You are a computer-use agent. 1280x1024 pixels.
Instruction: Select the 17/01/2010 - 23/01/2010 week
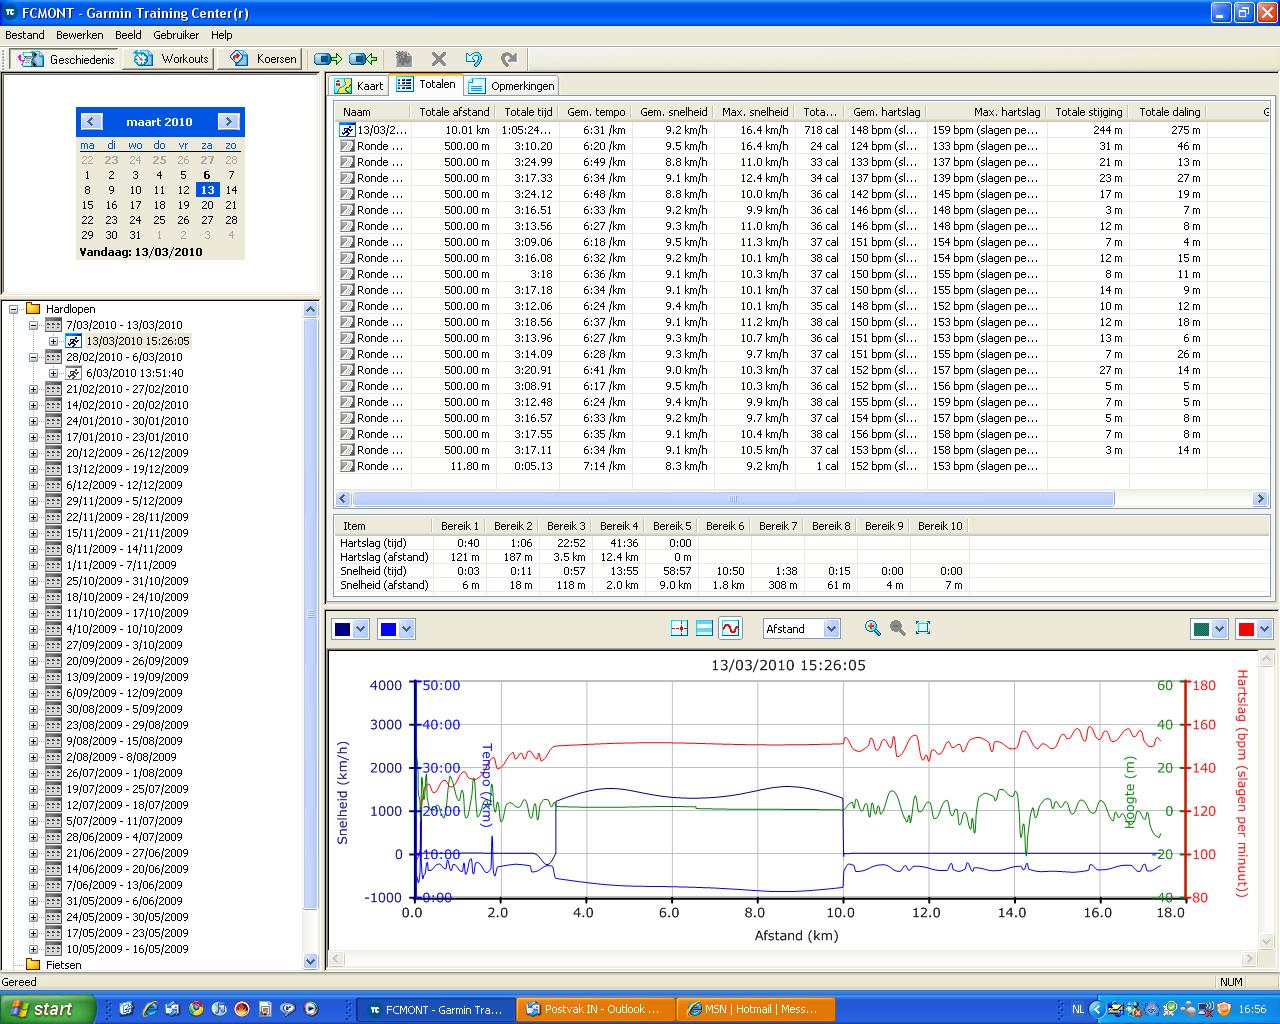point(127,437)
